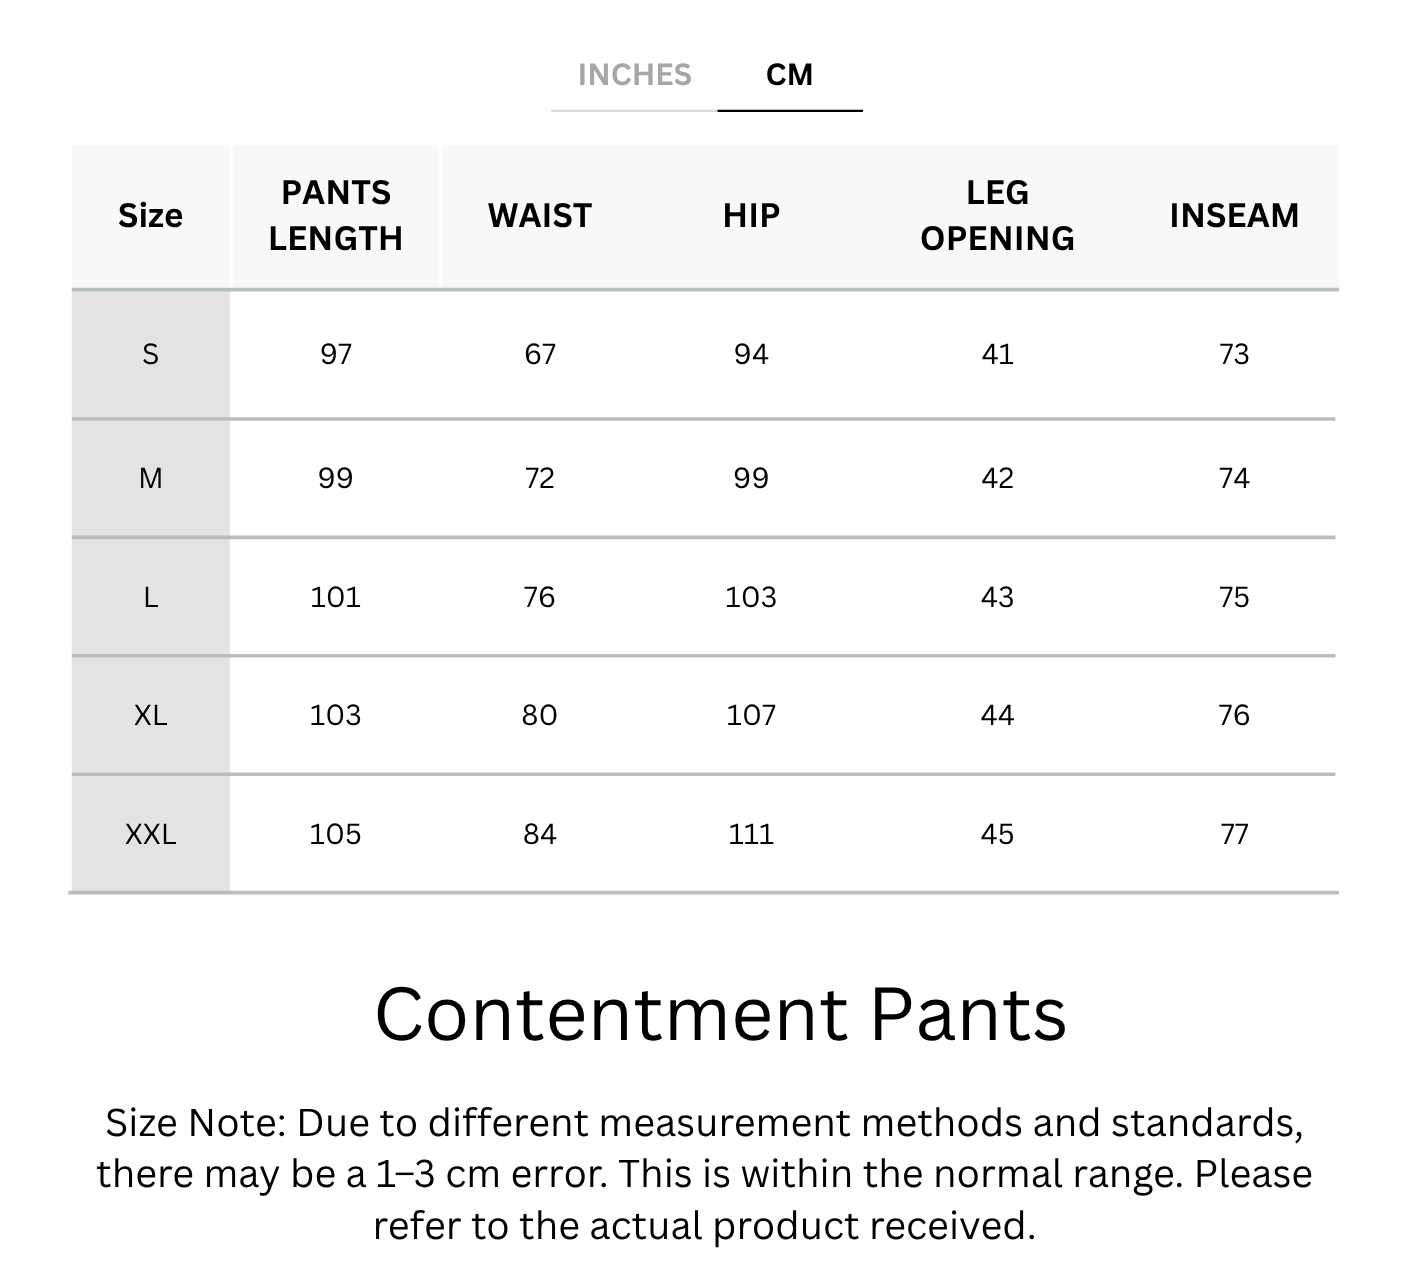1414x1285 pixels.
Task: Click the waist value 67 for size S
Action: 540,354
